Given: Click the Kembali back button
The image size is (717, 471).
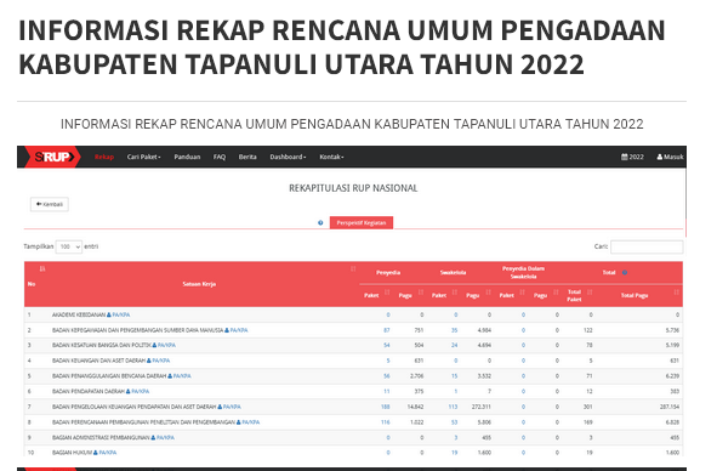Looking at the screenshot, I should 49,204.
